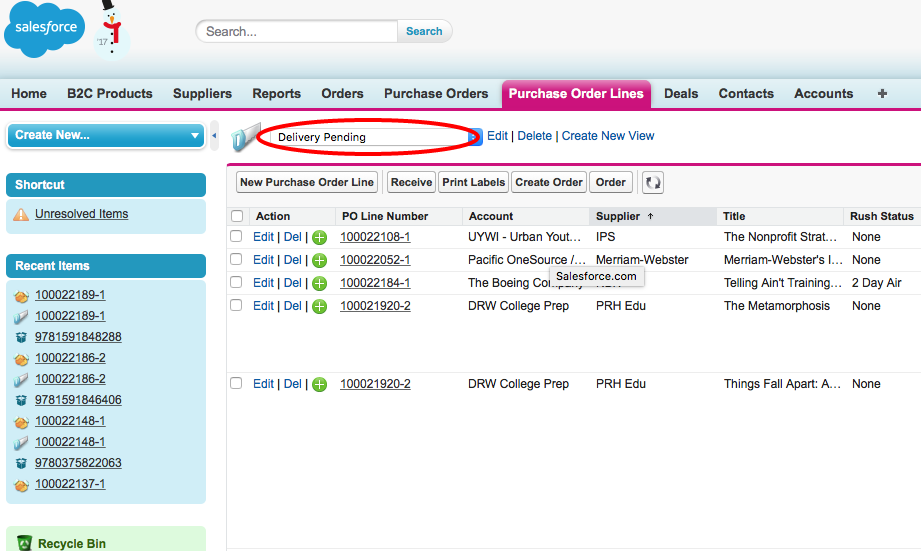Click the orange icon beside 100022137-1
This screenshot has width=921, height=551.
pyautogui.click(x=21, y=485)
